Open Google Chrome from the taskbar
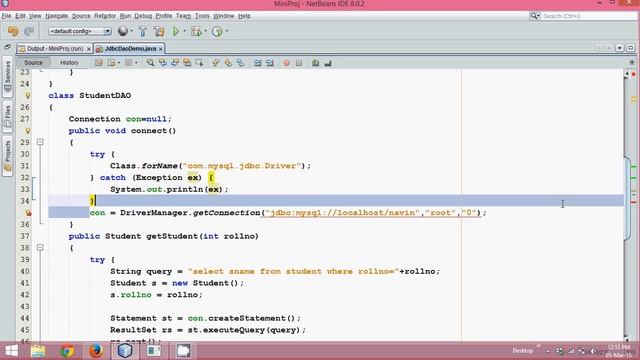The width and height of the screenshot is (640, 360). pos(67,351)
